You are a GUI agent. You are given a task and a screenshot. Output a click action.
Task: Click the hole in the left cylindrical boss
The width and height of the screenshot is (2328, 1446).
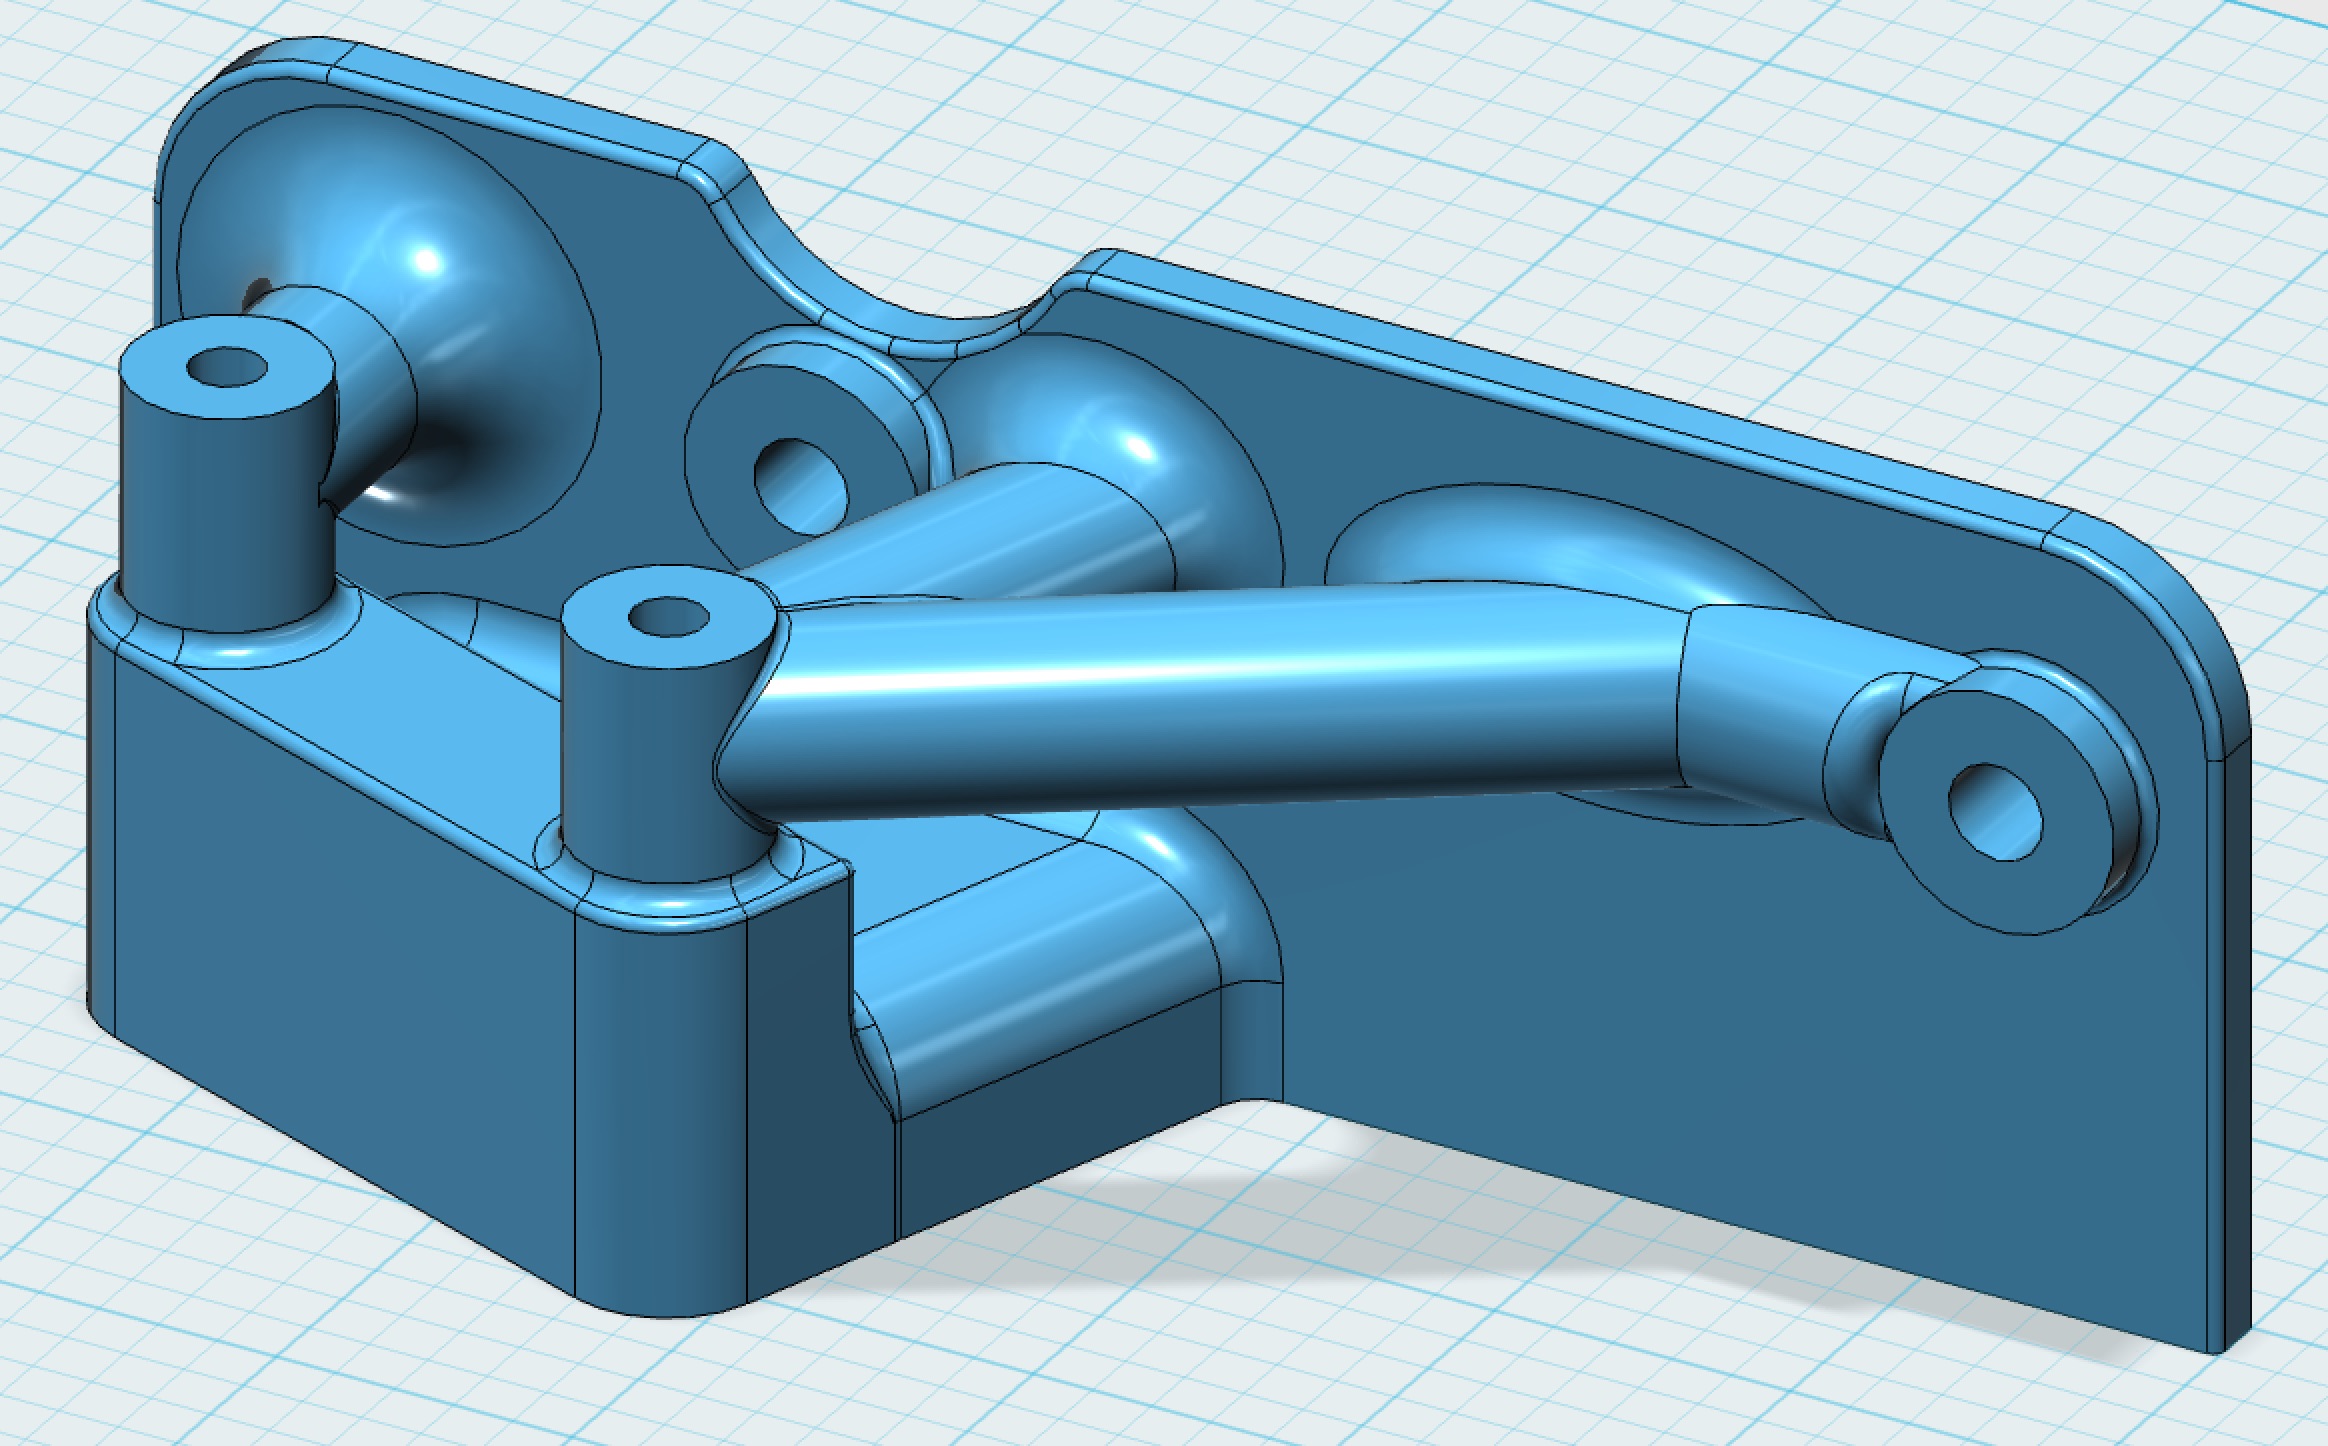click(x=228, y=367)
